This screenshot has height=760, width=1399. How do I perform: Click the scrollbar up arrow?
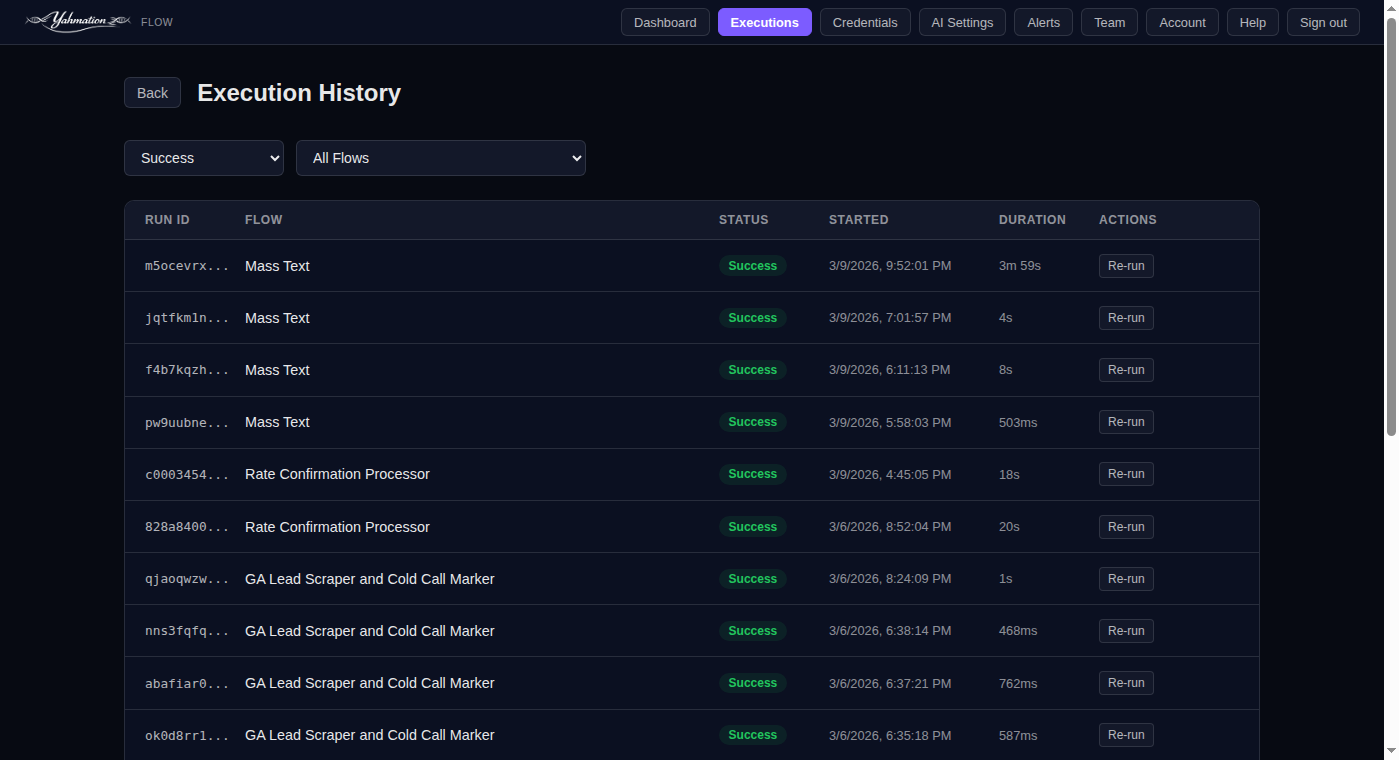coord(1391,7)
